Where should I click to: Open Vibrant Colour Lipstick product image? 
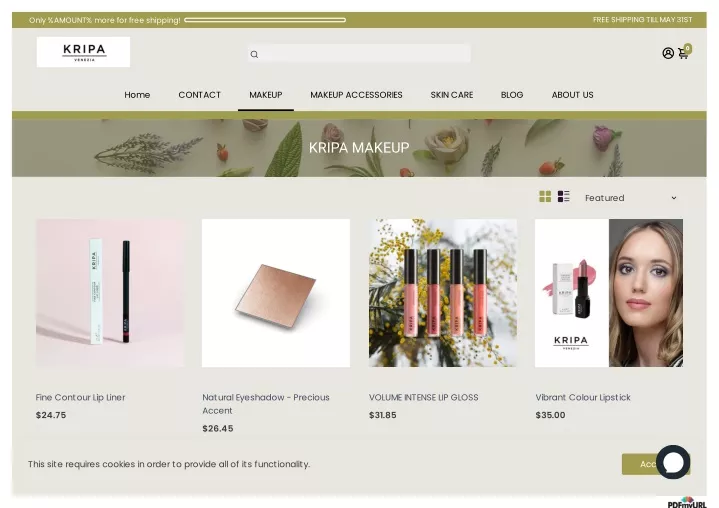click(x=609, y=293)
